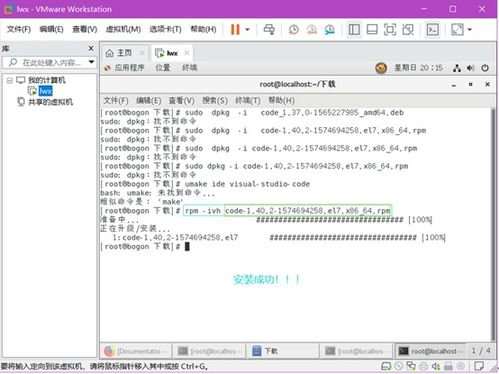This screenshot has height=374, width=499.
Task: Select 共享的虚拟机 in the library
Action: (x=50, y=102)
